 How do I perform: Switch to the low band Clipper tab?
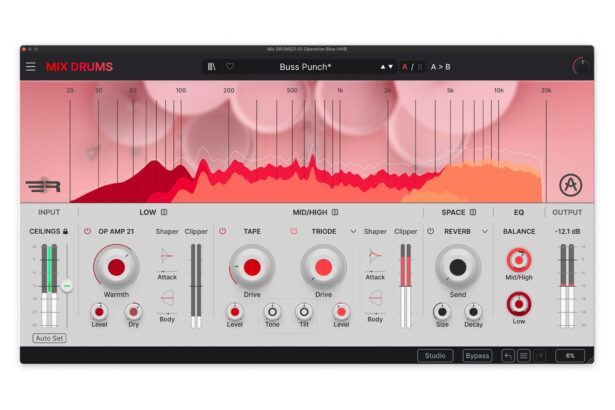196,231
